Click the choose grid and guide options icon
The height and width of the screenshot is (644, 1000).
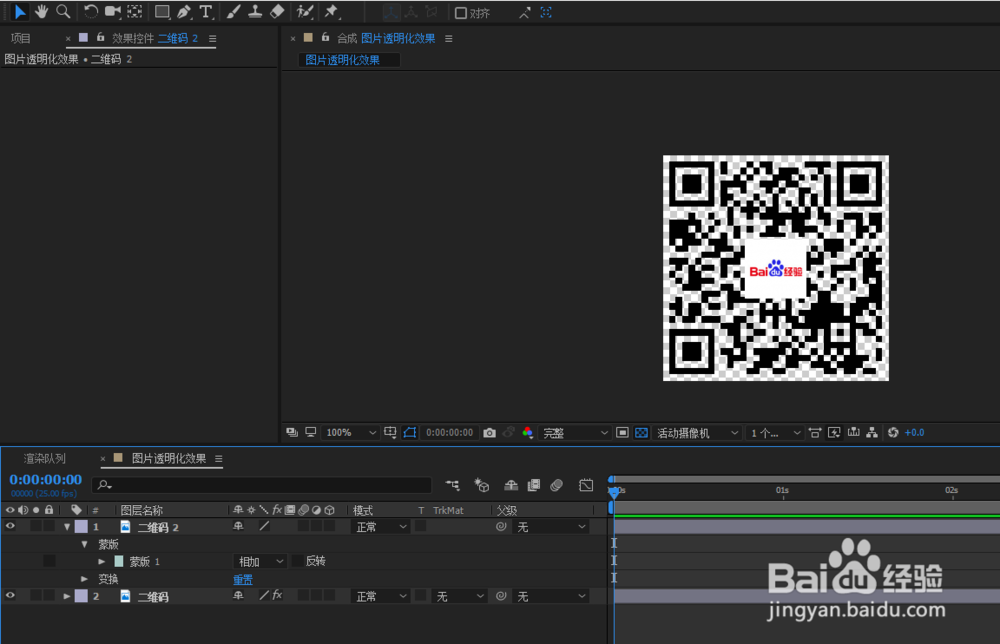(390, 433)
